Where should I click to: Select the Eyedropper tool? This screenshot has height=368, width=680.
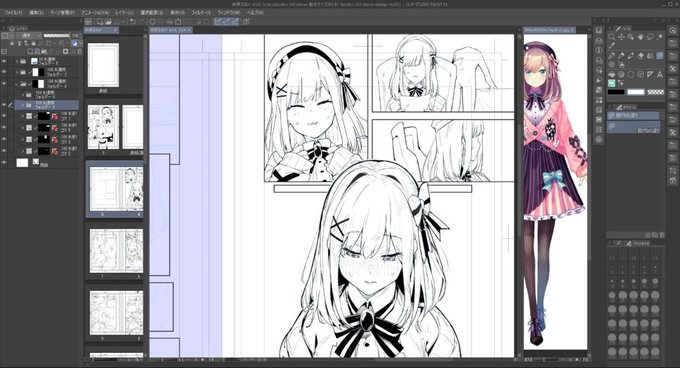(x=611, y=46)
